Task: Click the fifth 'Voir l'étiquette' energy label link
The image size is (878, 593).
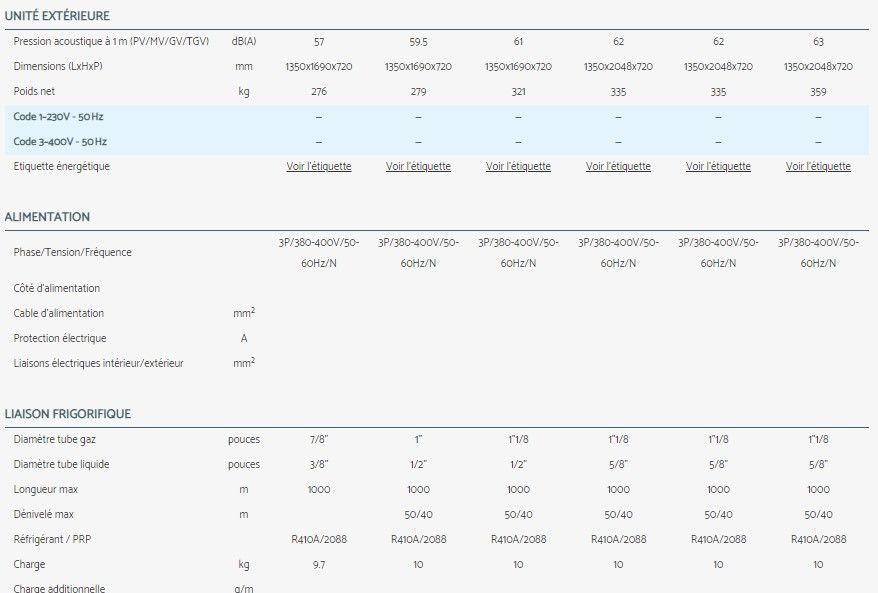Action: 718,167
